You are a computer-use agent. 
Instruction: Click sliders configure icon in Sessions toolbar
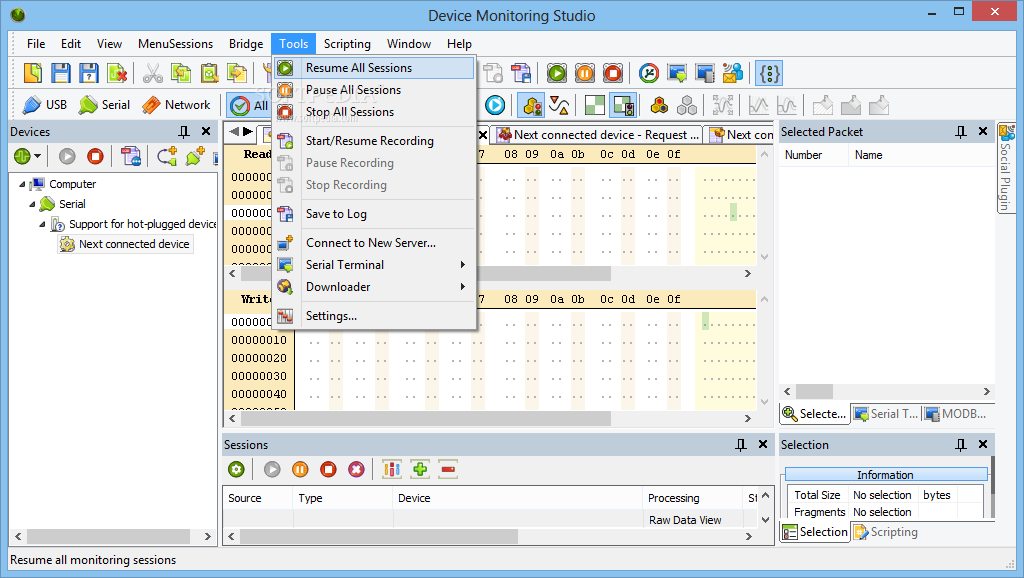(x=392, y=470)
